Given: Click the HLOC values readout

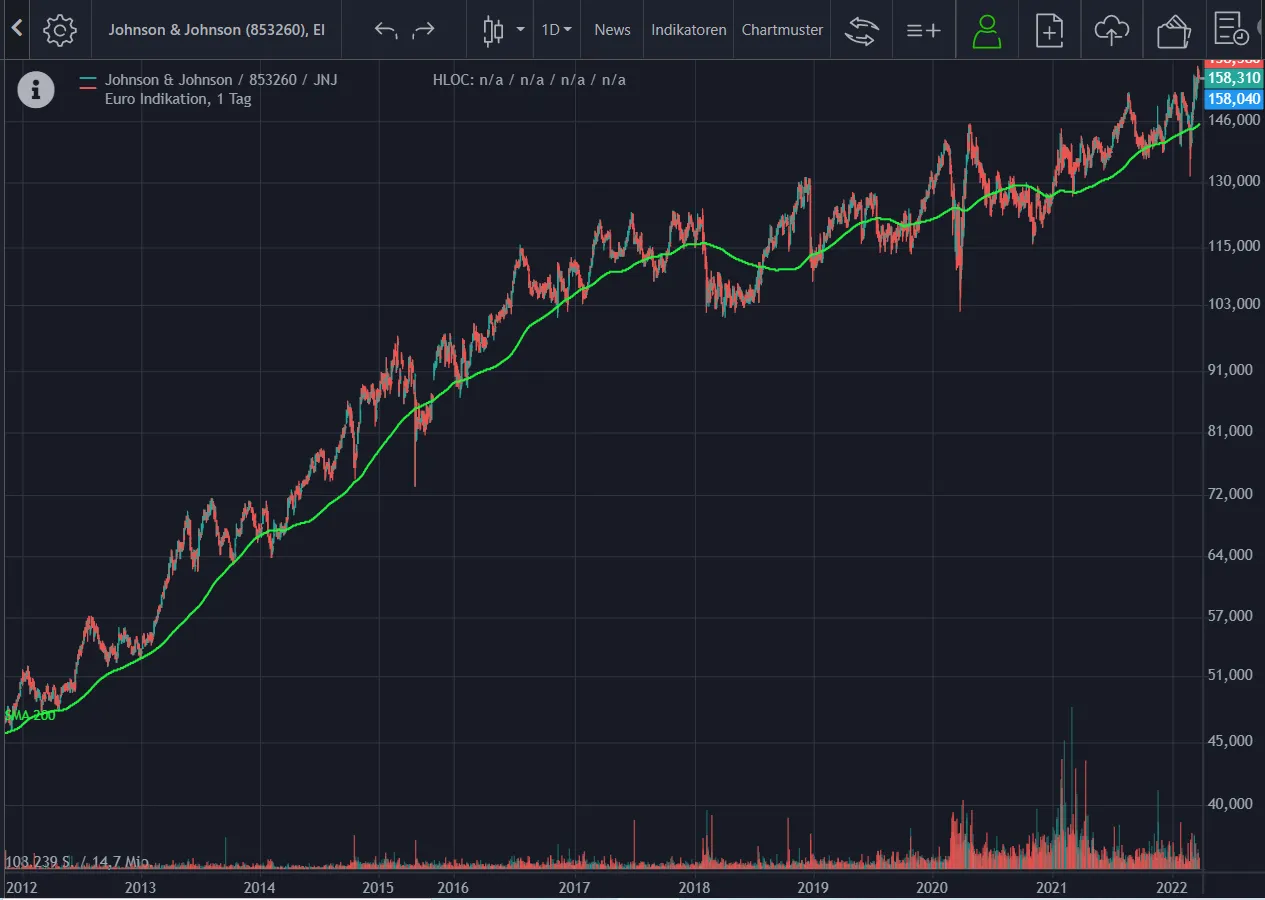Looking at the screenshot, I should click(529, 80).
